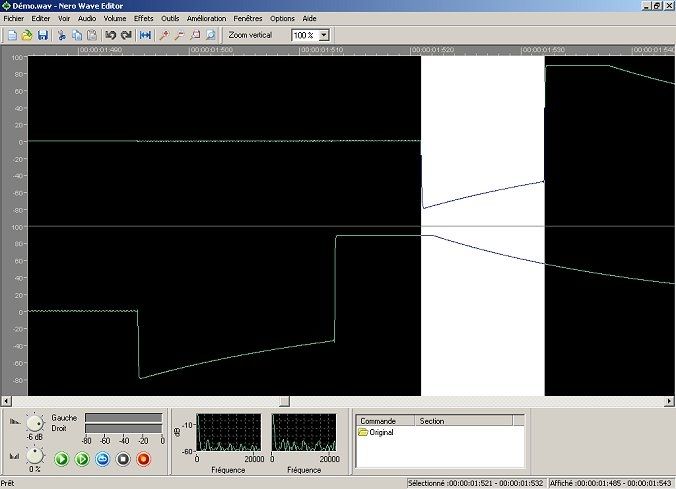Open the Audio menu
This screenshot has height=489, width=676.
coord(87,19)
